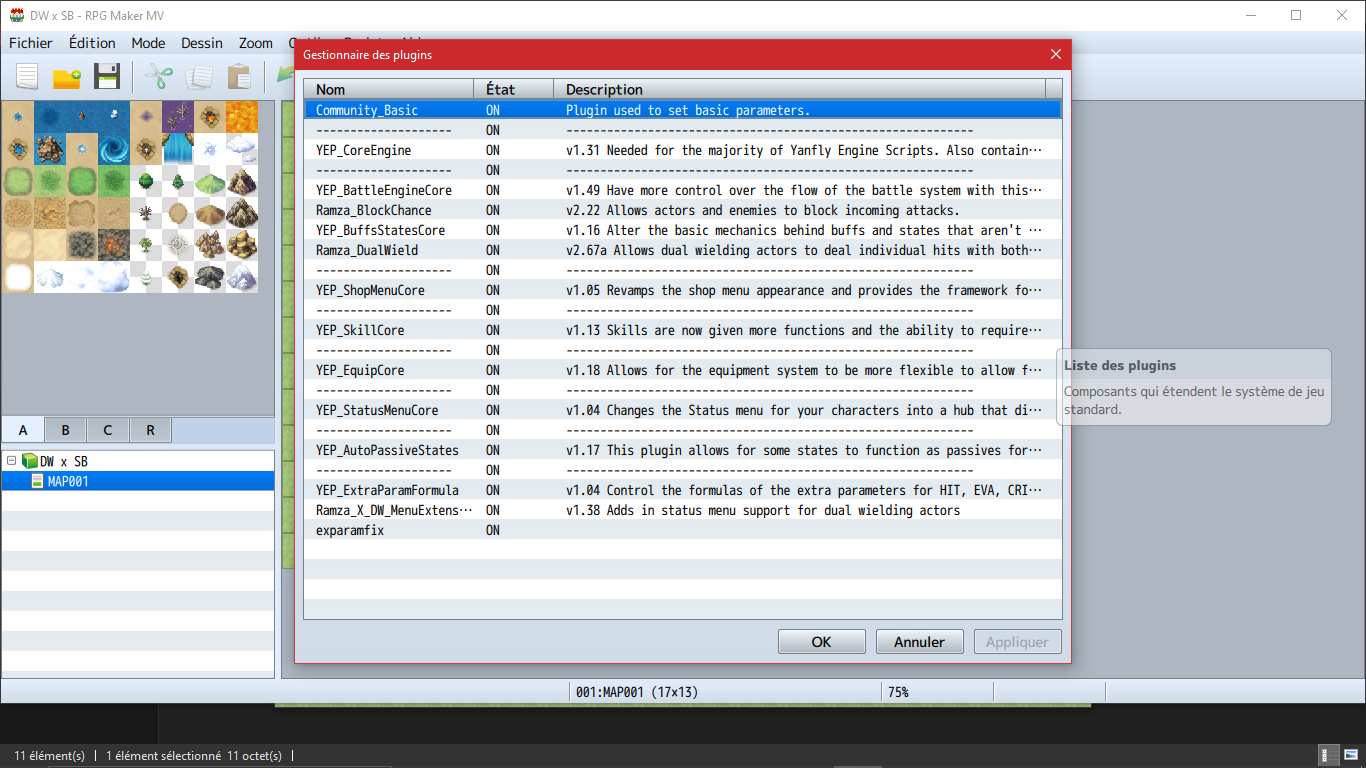The image size is (1366, 768).
Task: Click the New Project toolbar icon
Action: pos(27,77)
